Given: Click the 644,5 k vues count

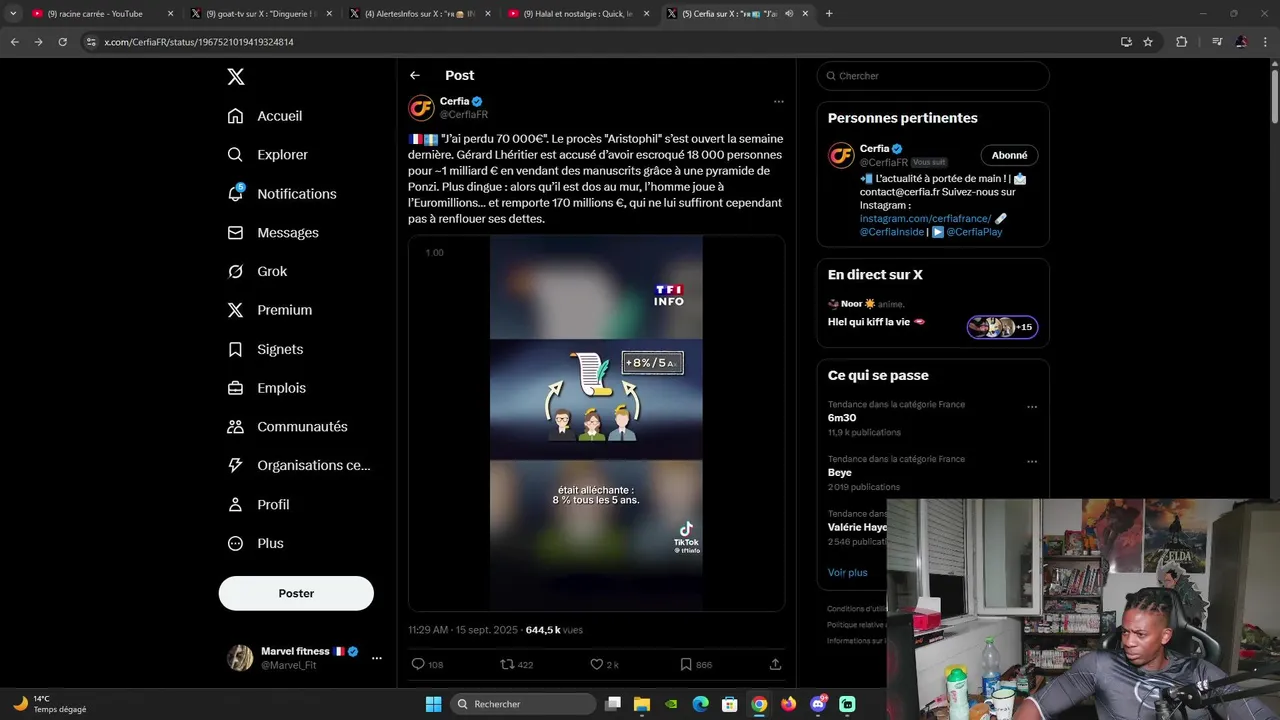Looking at the screenshot, I should (554, 630).
